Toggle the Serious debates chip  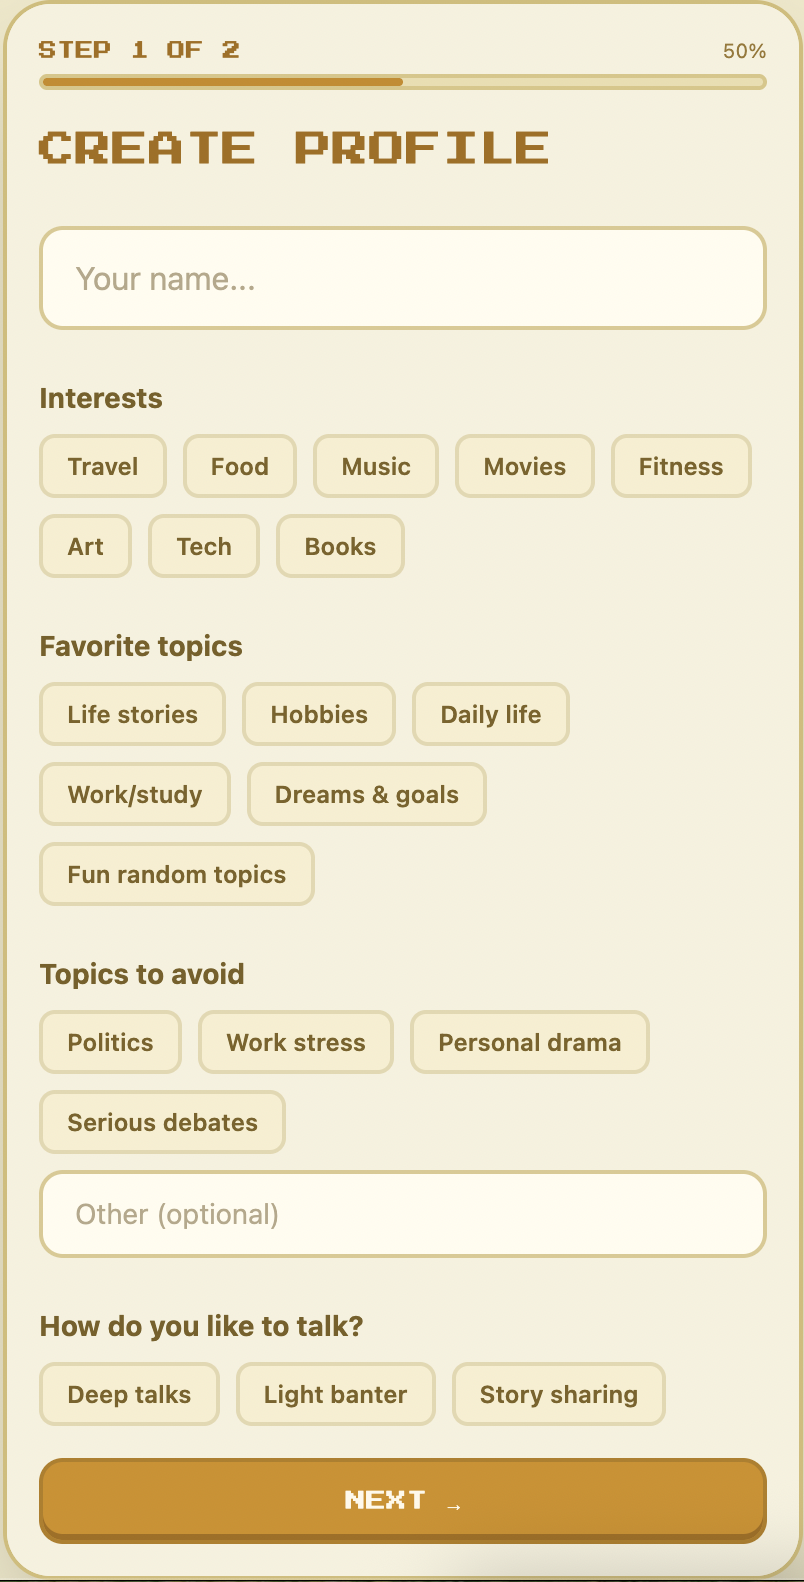tap(163, 1122)
